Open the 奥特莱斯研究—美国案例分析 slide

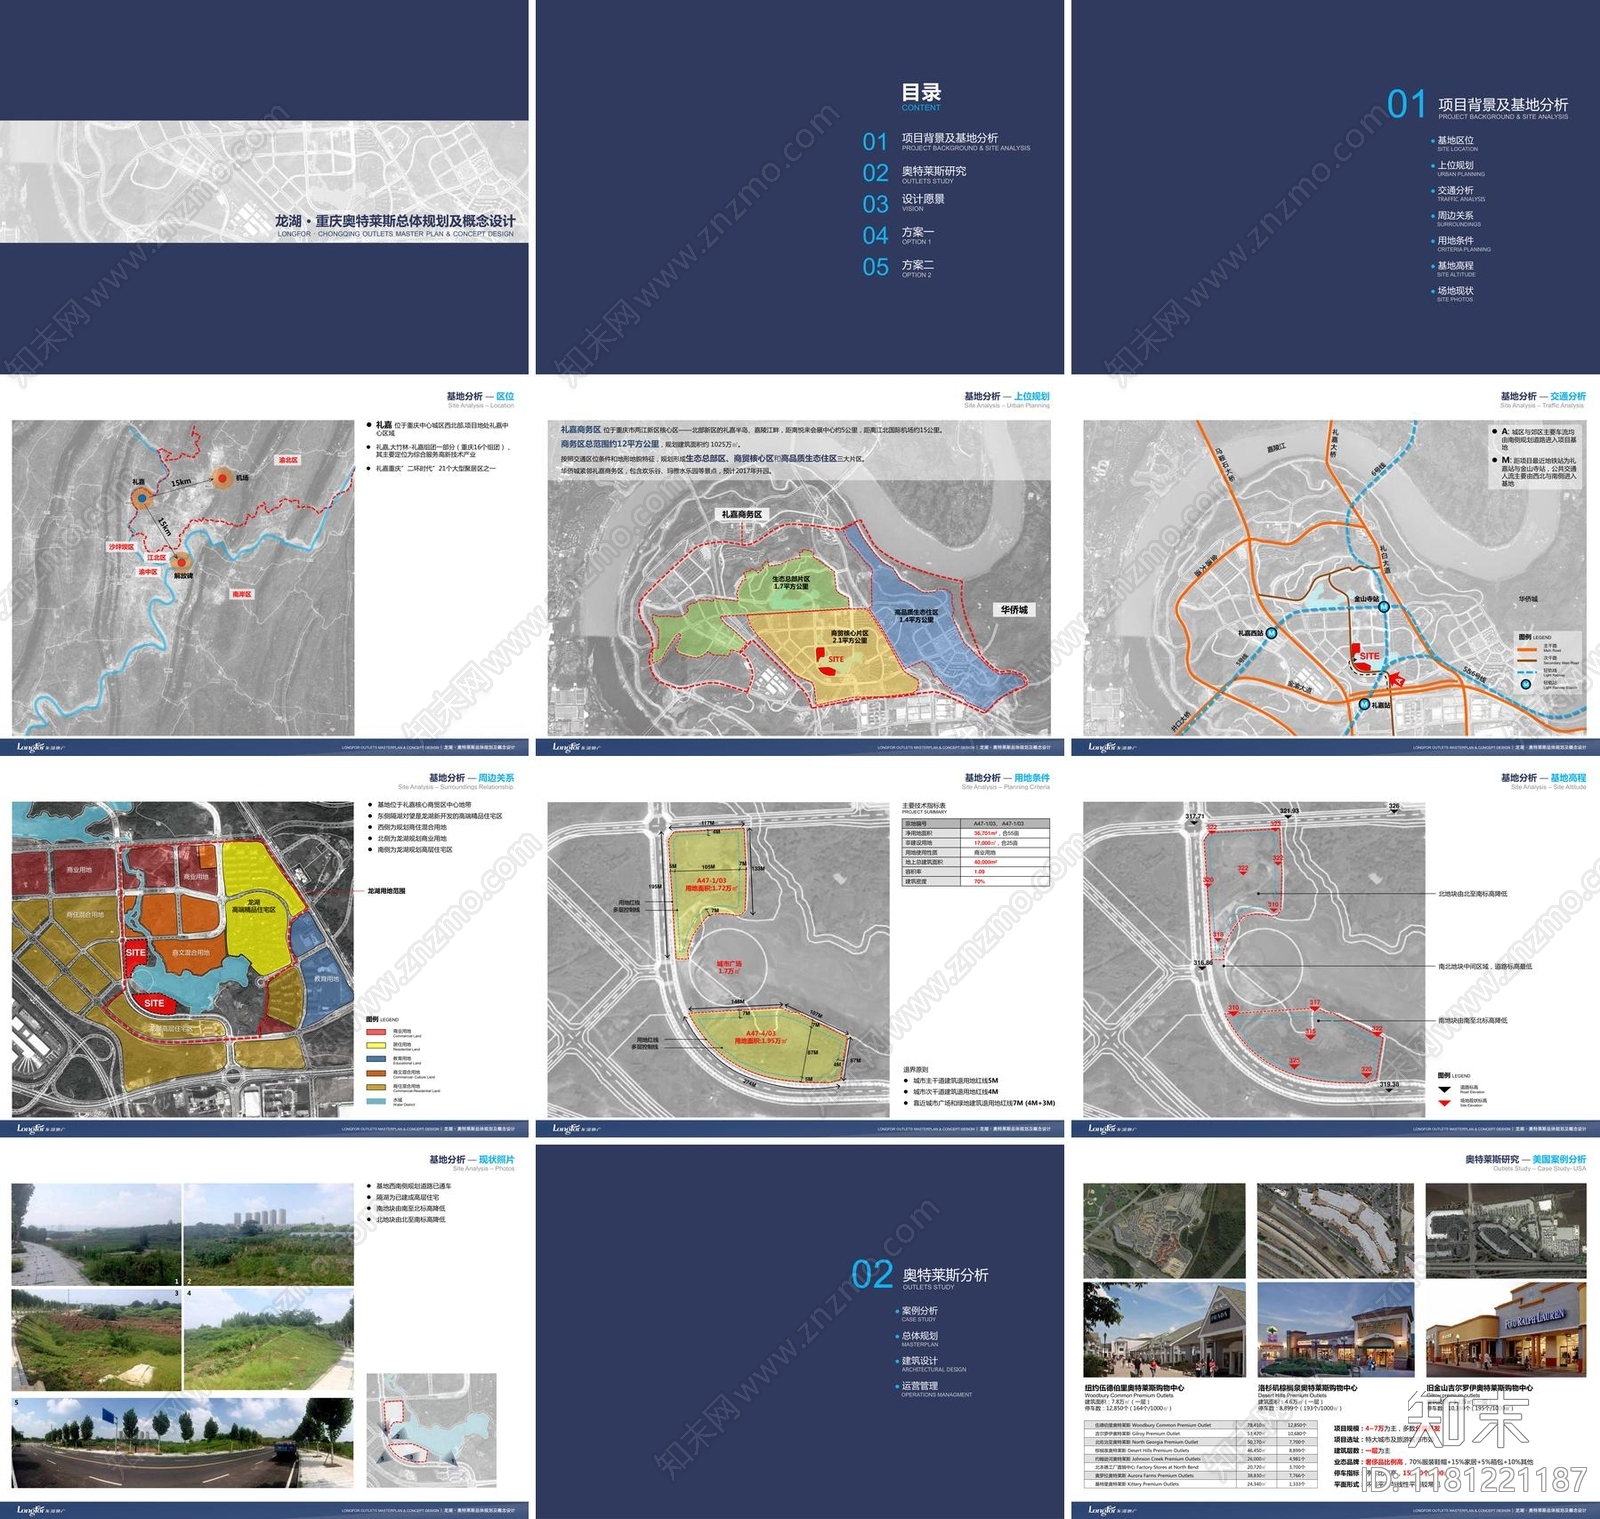tap(1336, 1332)
